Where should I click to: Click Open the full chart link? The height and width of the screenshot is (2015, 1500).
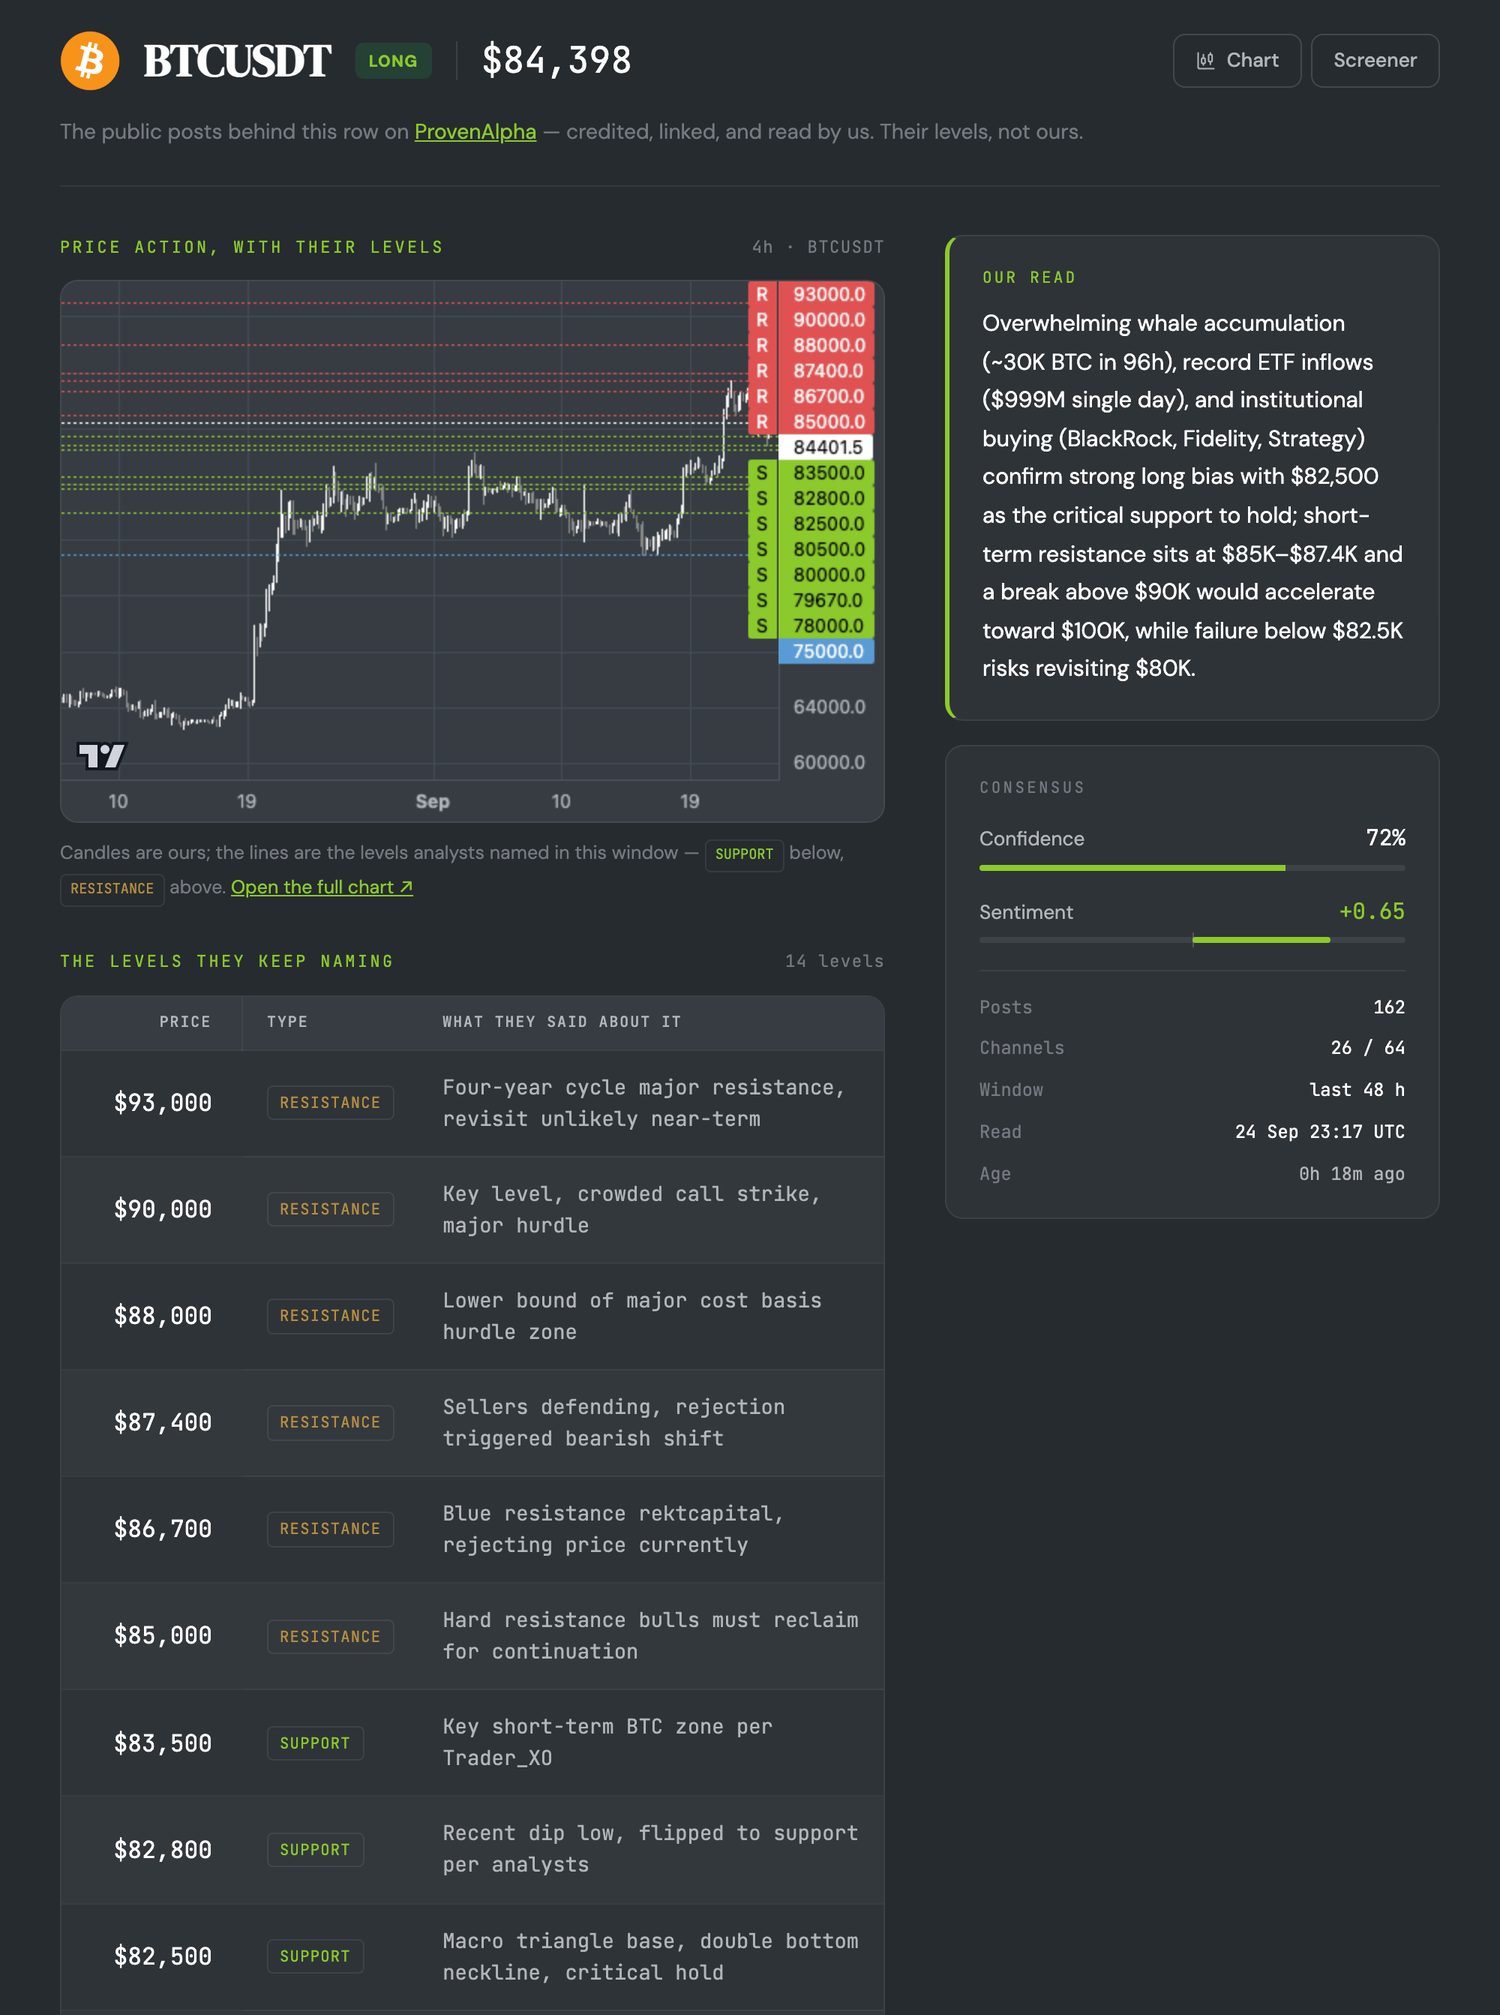[322, 887]
